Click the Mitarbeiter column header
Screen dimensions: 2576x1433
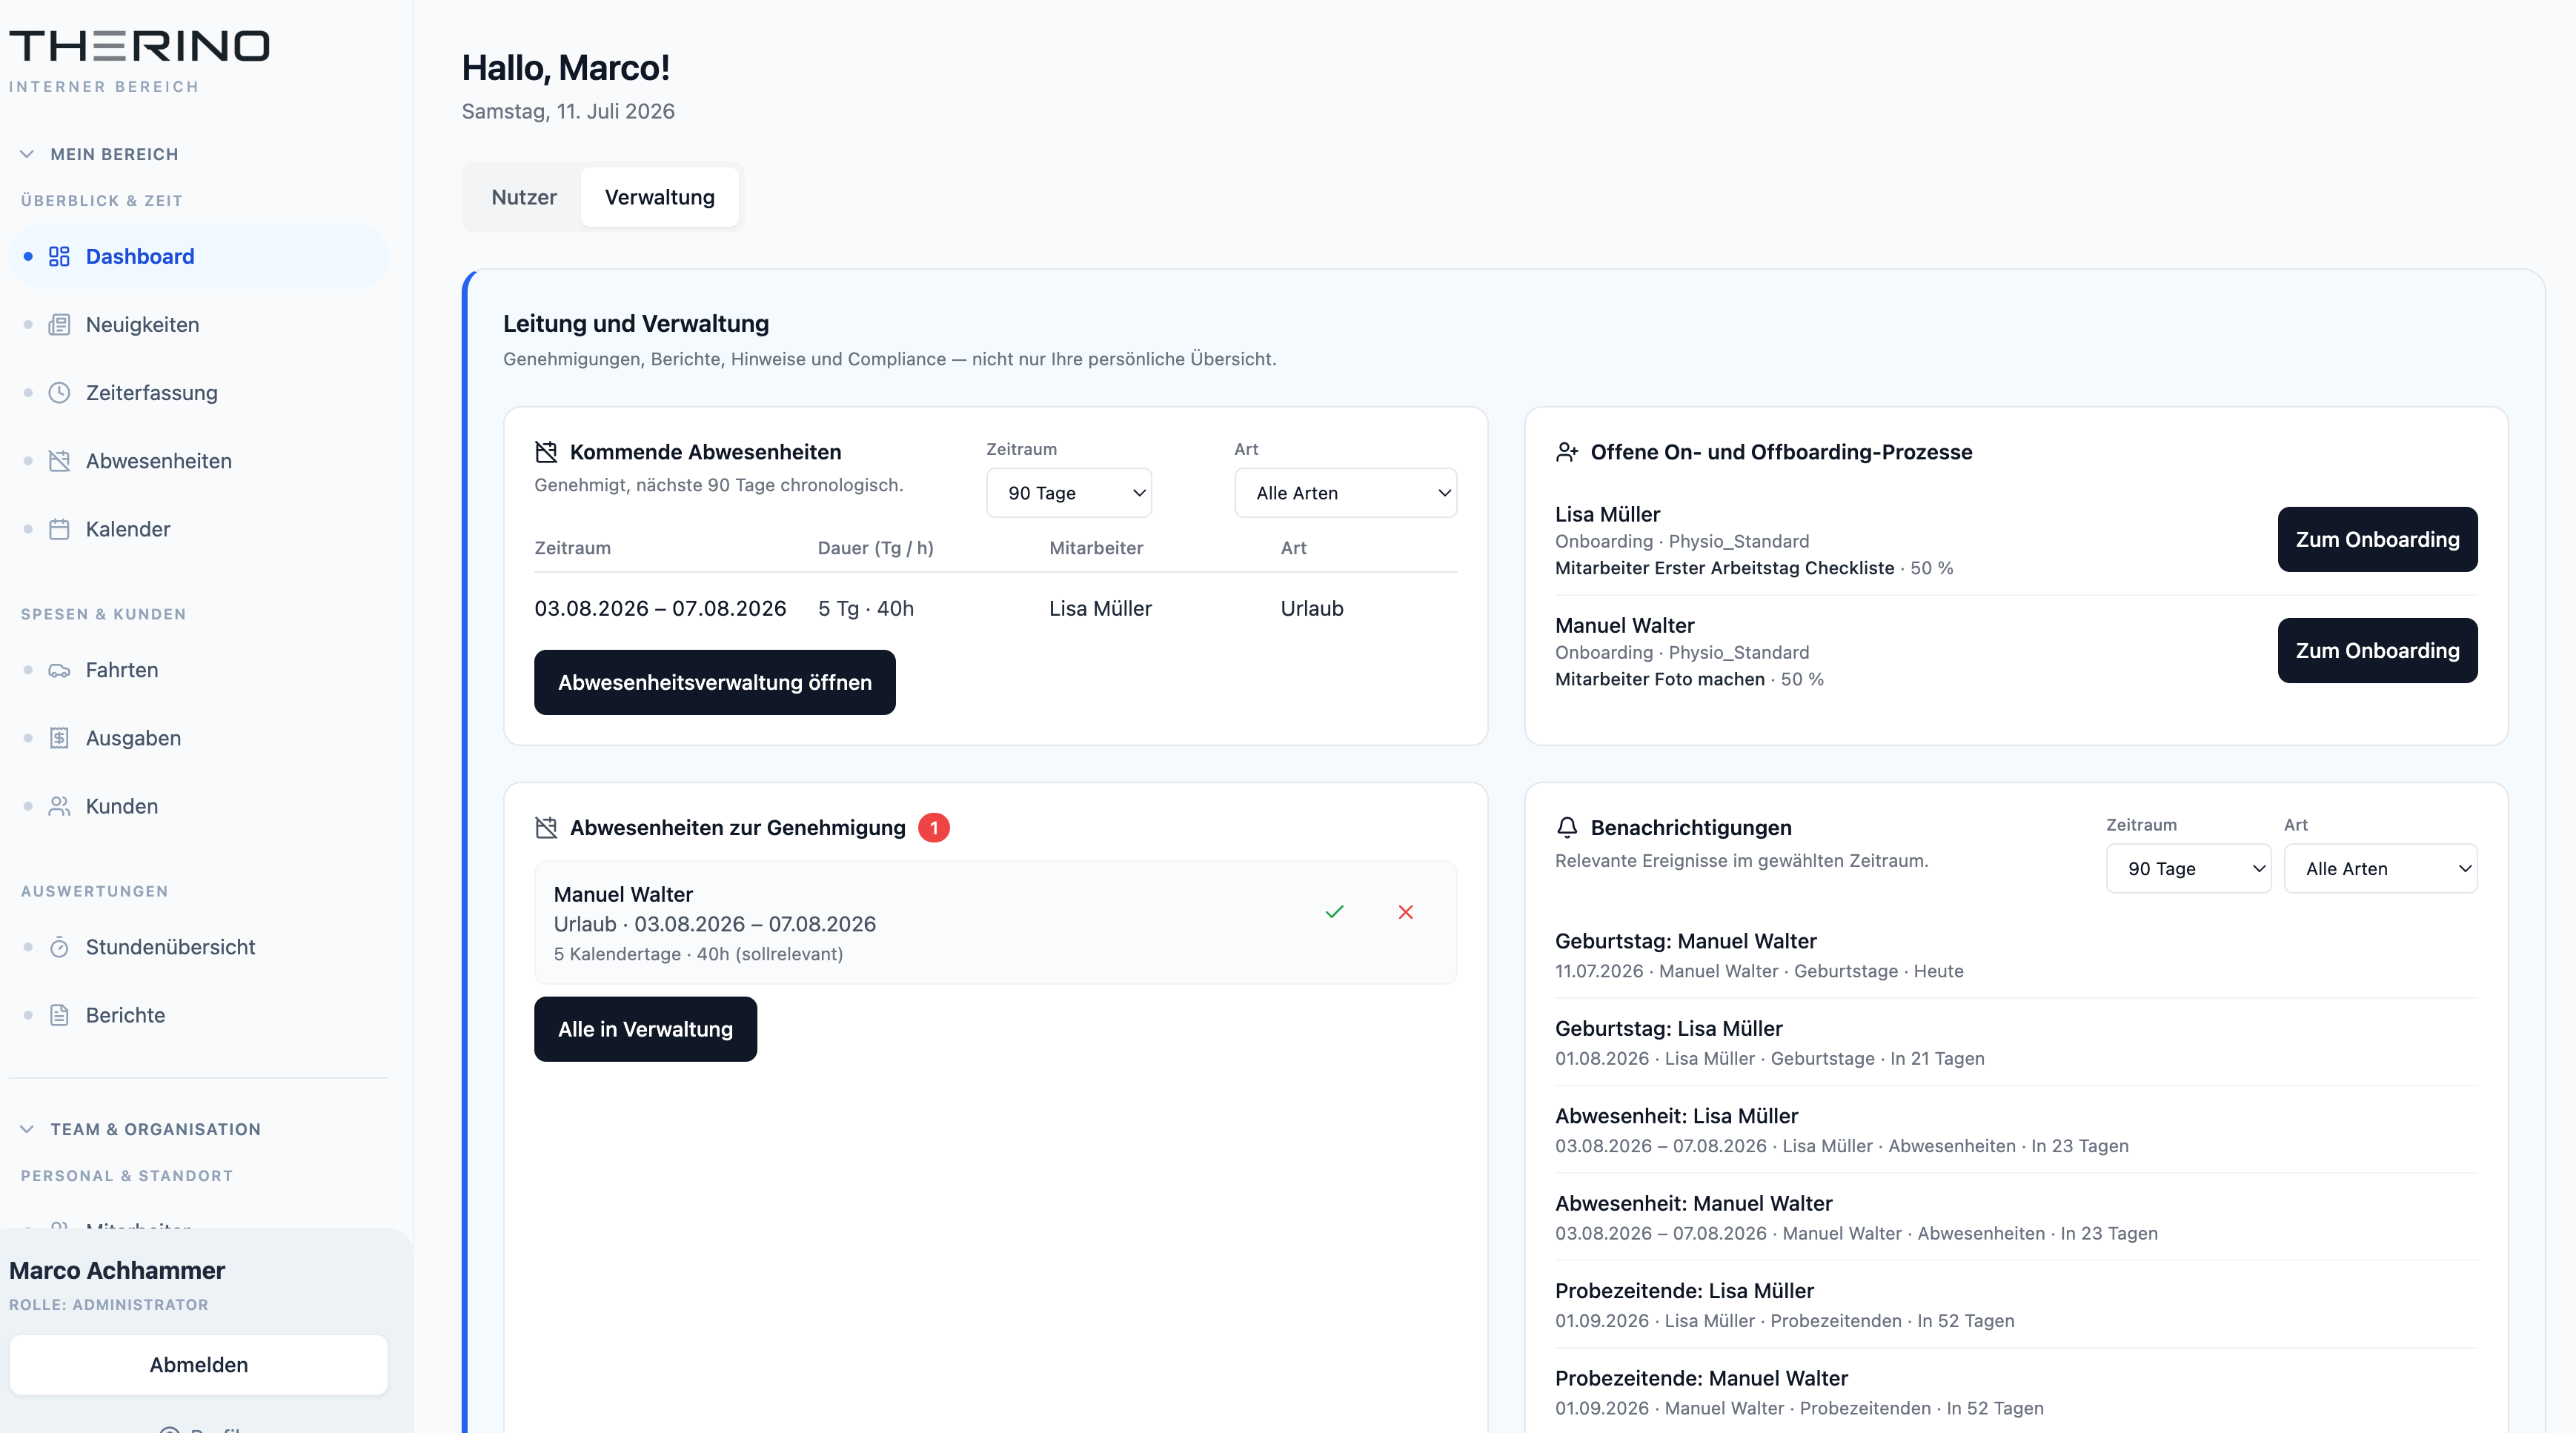click(1095, 548)
